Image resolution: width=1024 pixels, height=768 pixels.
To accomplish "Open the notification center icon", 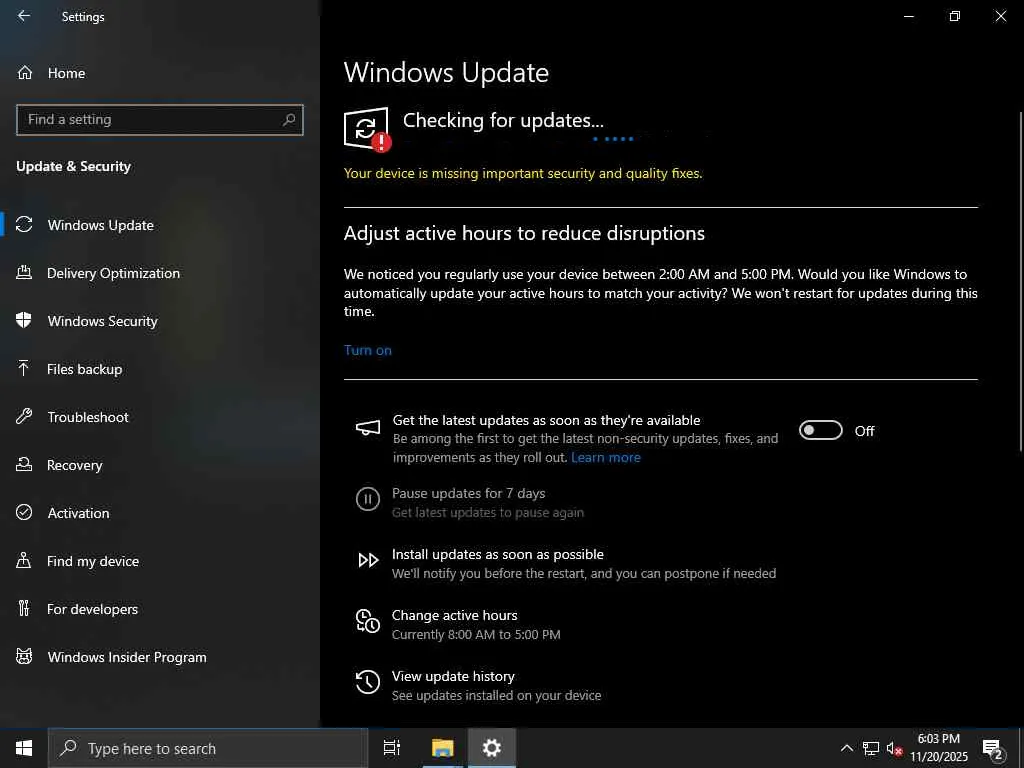I will coord(993,748).
